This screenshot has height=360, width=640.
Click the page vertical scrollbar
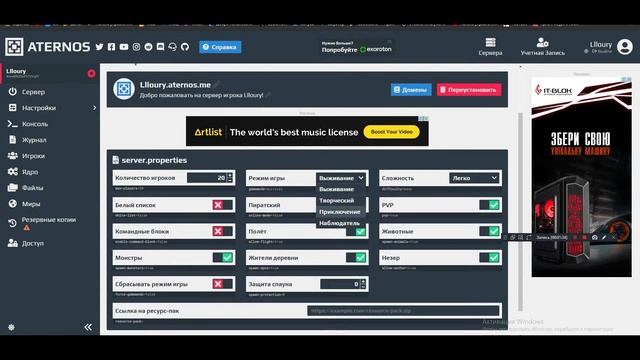point(520,211)
